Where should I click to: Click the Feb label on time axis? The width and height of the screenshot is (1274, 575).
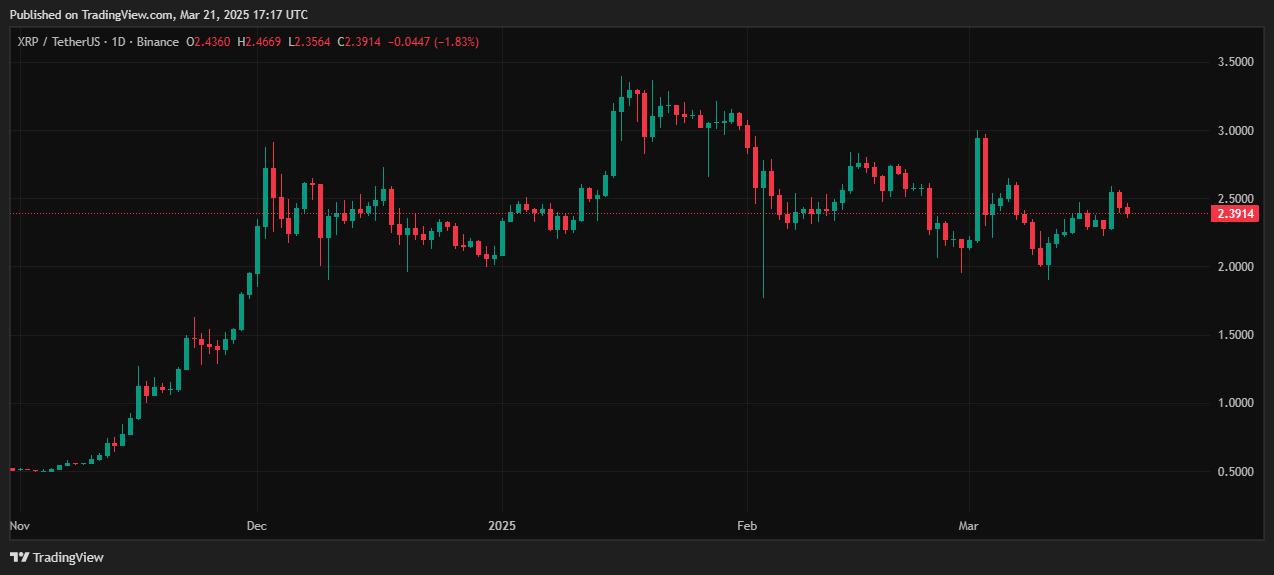click(746, 524)
